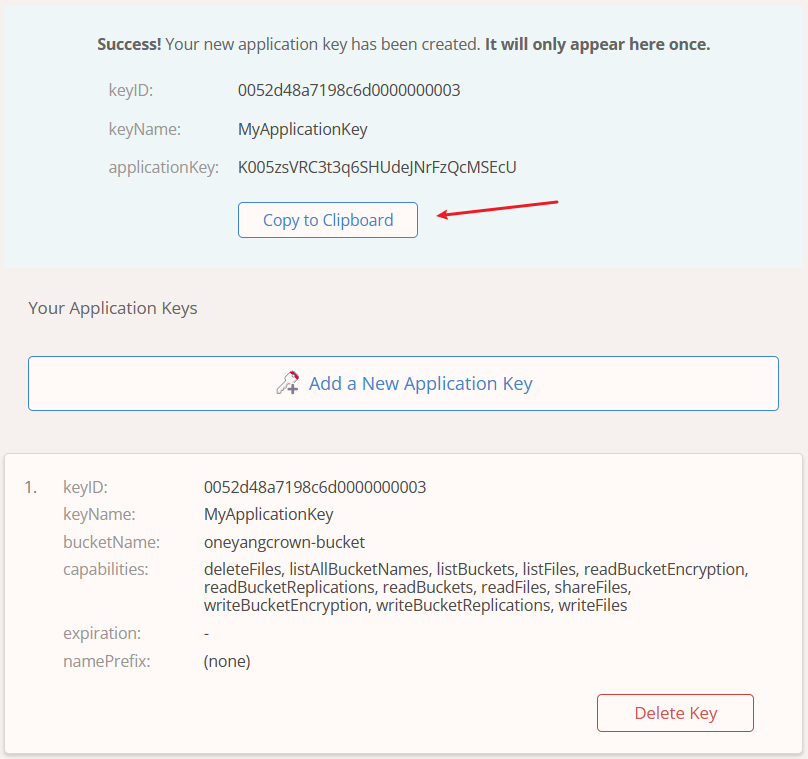This screenshot has width=808, height=759.
Task: Click the 'It will only appear here once' warning
Action: click(597, 45)
